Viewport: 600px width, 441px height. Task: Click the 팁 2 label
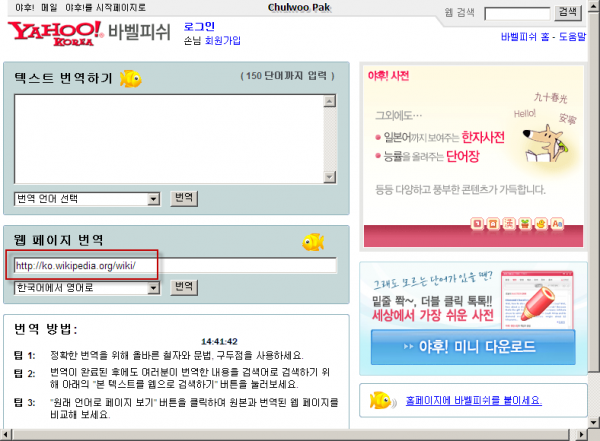tap(25, 373)
